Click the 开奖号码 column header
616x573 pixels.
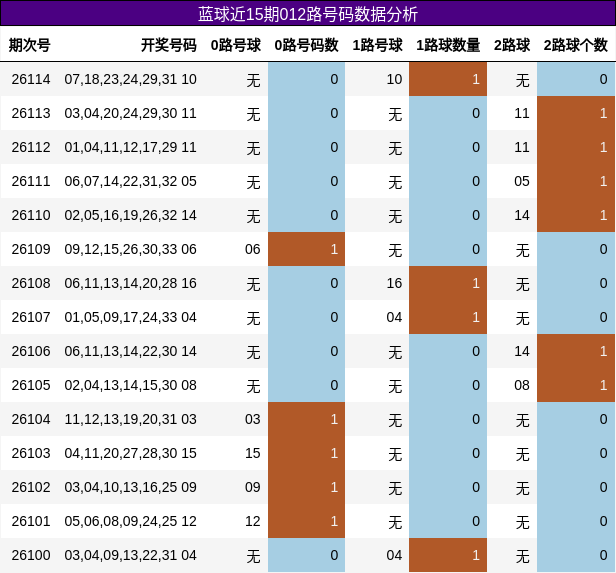(x=169, y=45)
